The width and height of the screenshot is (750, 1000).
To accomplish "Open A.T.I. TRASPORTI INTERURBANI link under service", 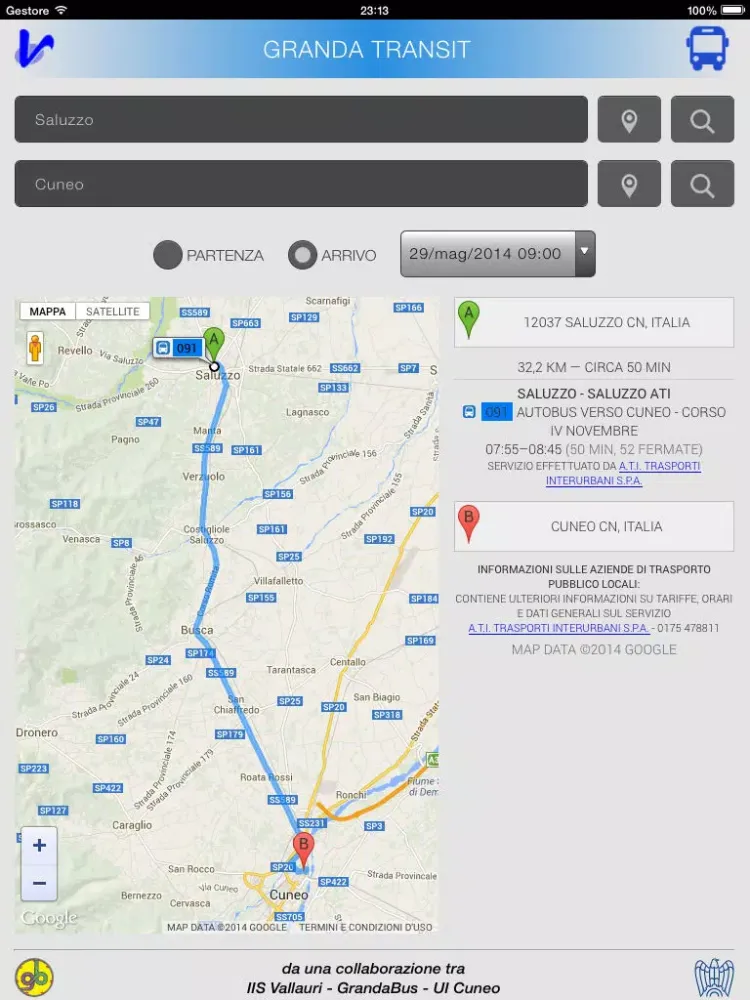I will [x=623, y=473].
